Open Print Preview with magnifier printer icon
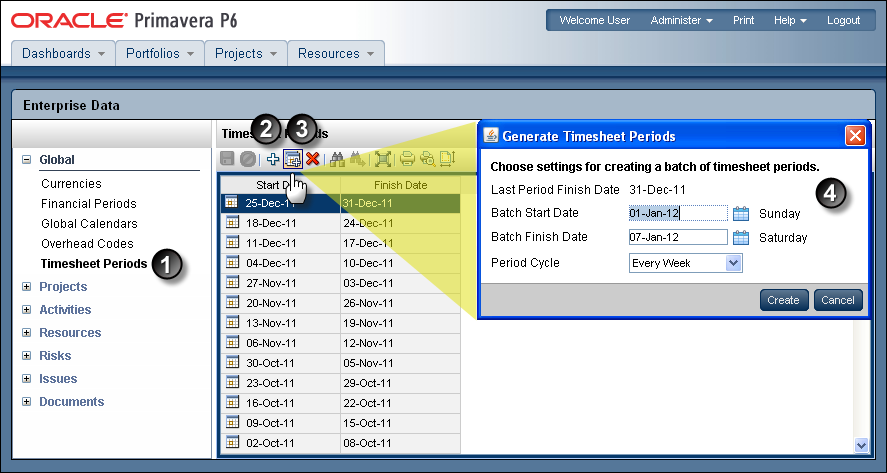The height and width of the screenshot is (473, 887). (428, 160)
